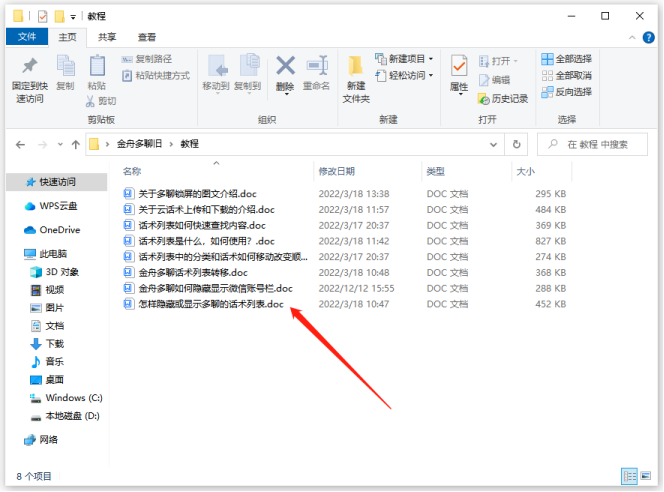Image resolution: width=664 pixels, height=492 pixels.
Task: Click the Paste ribbon icon
Action: (x=97, y=73)
